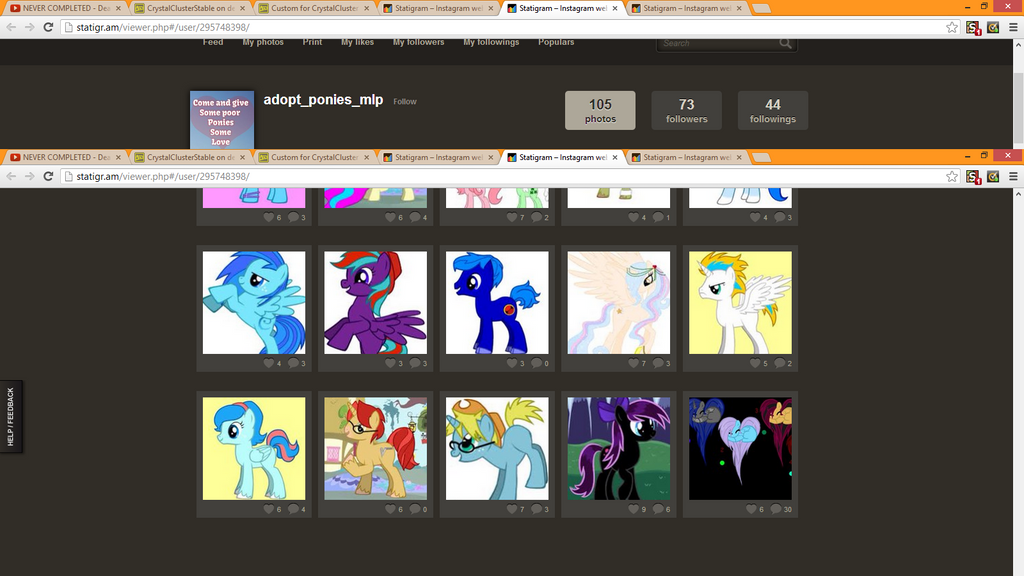Go back in the lower browser window

(x=11, y=176)
